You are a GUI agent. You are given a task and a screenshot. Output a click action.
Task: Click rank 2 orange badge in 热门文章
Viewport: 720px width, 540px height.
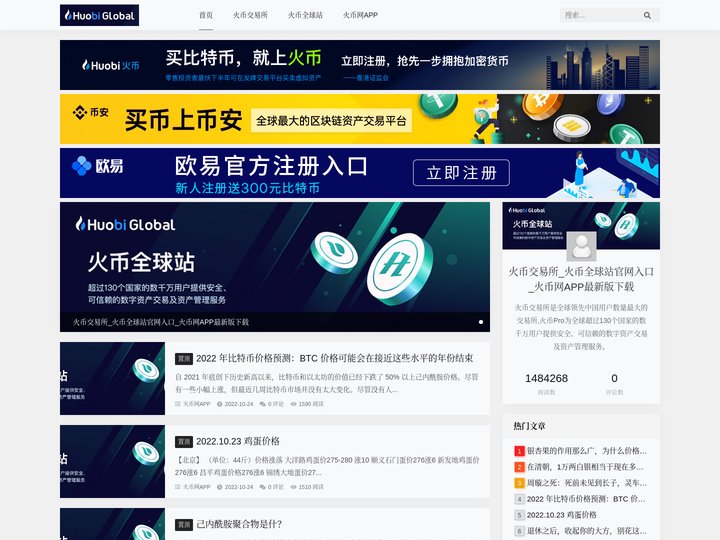click(519, 467)
